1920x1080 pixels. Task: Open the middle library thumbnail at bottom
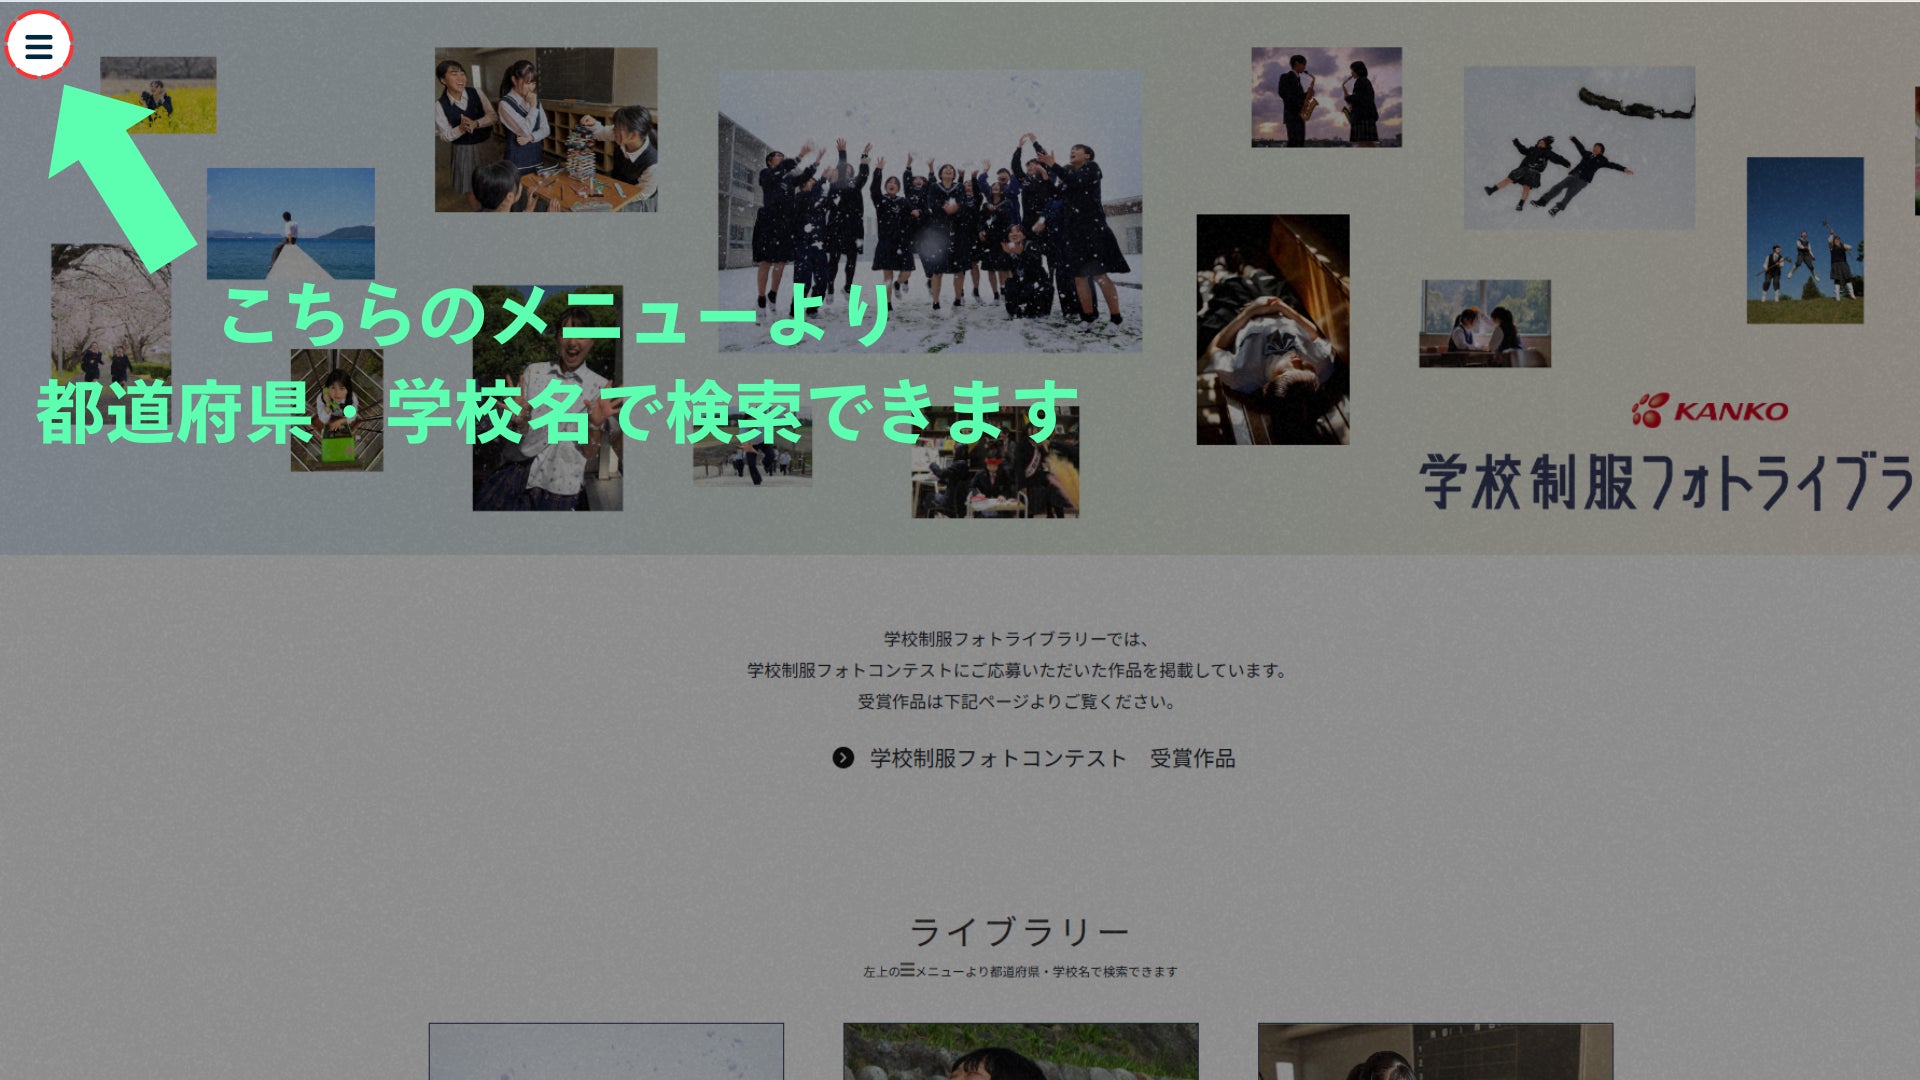click(1020, 1050)
